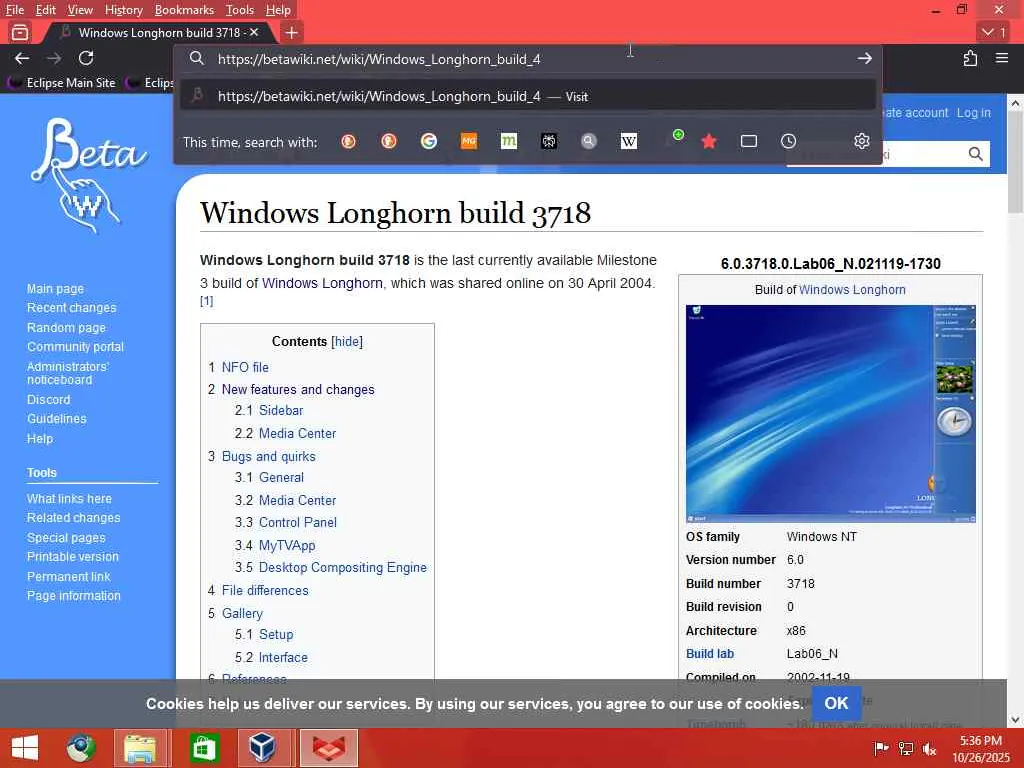Open the Tools menu
1024x768 pixels.
(x=240, y=10)
